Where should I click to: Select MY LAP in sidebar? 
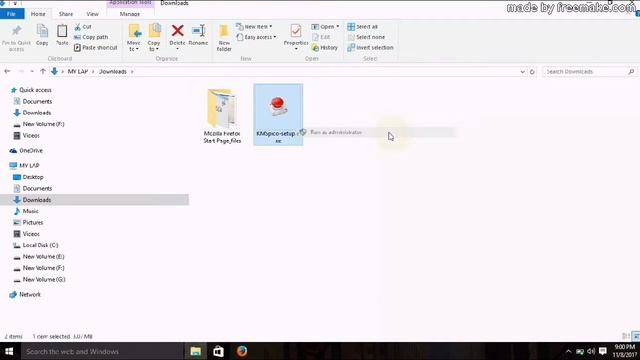pyautogui.click(x=29, y=165)
